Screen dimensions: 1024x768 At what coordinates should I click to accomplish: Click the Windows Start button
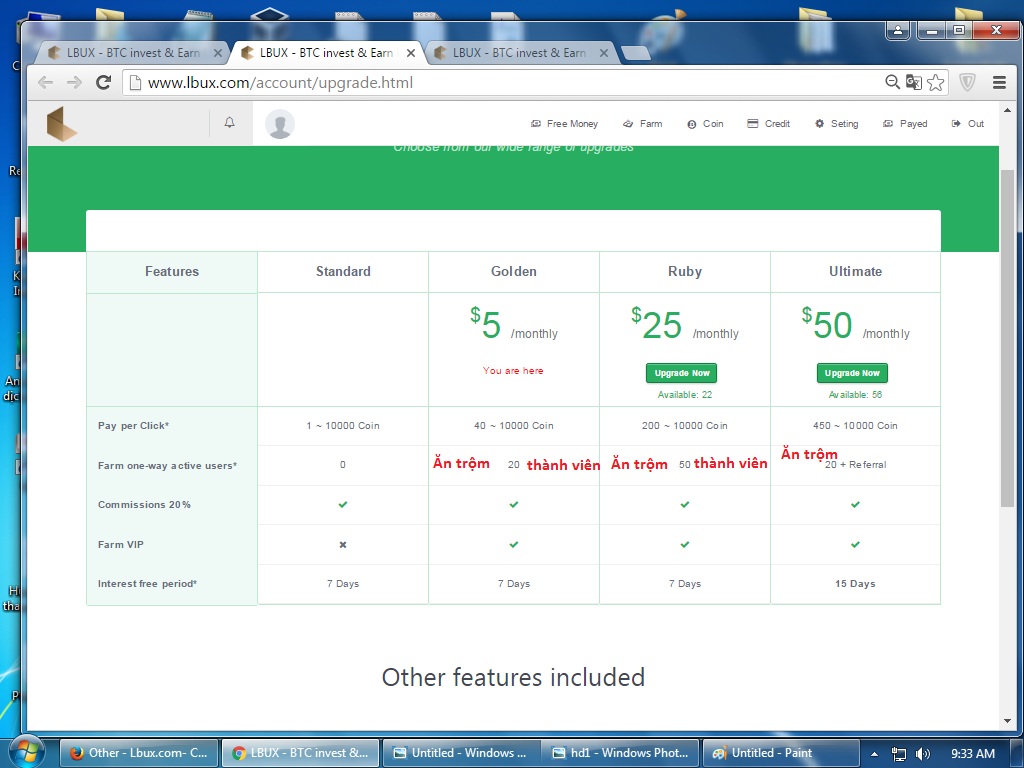click(x=25, y=752)
